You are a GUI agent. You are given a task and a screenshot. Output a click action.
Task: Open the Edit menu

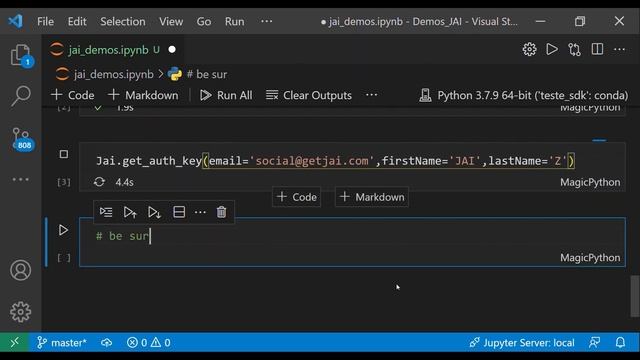pyautogui.click(x=77, y=21)
